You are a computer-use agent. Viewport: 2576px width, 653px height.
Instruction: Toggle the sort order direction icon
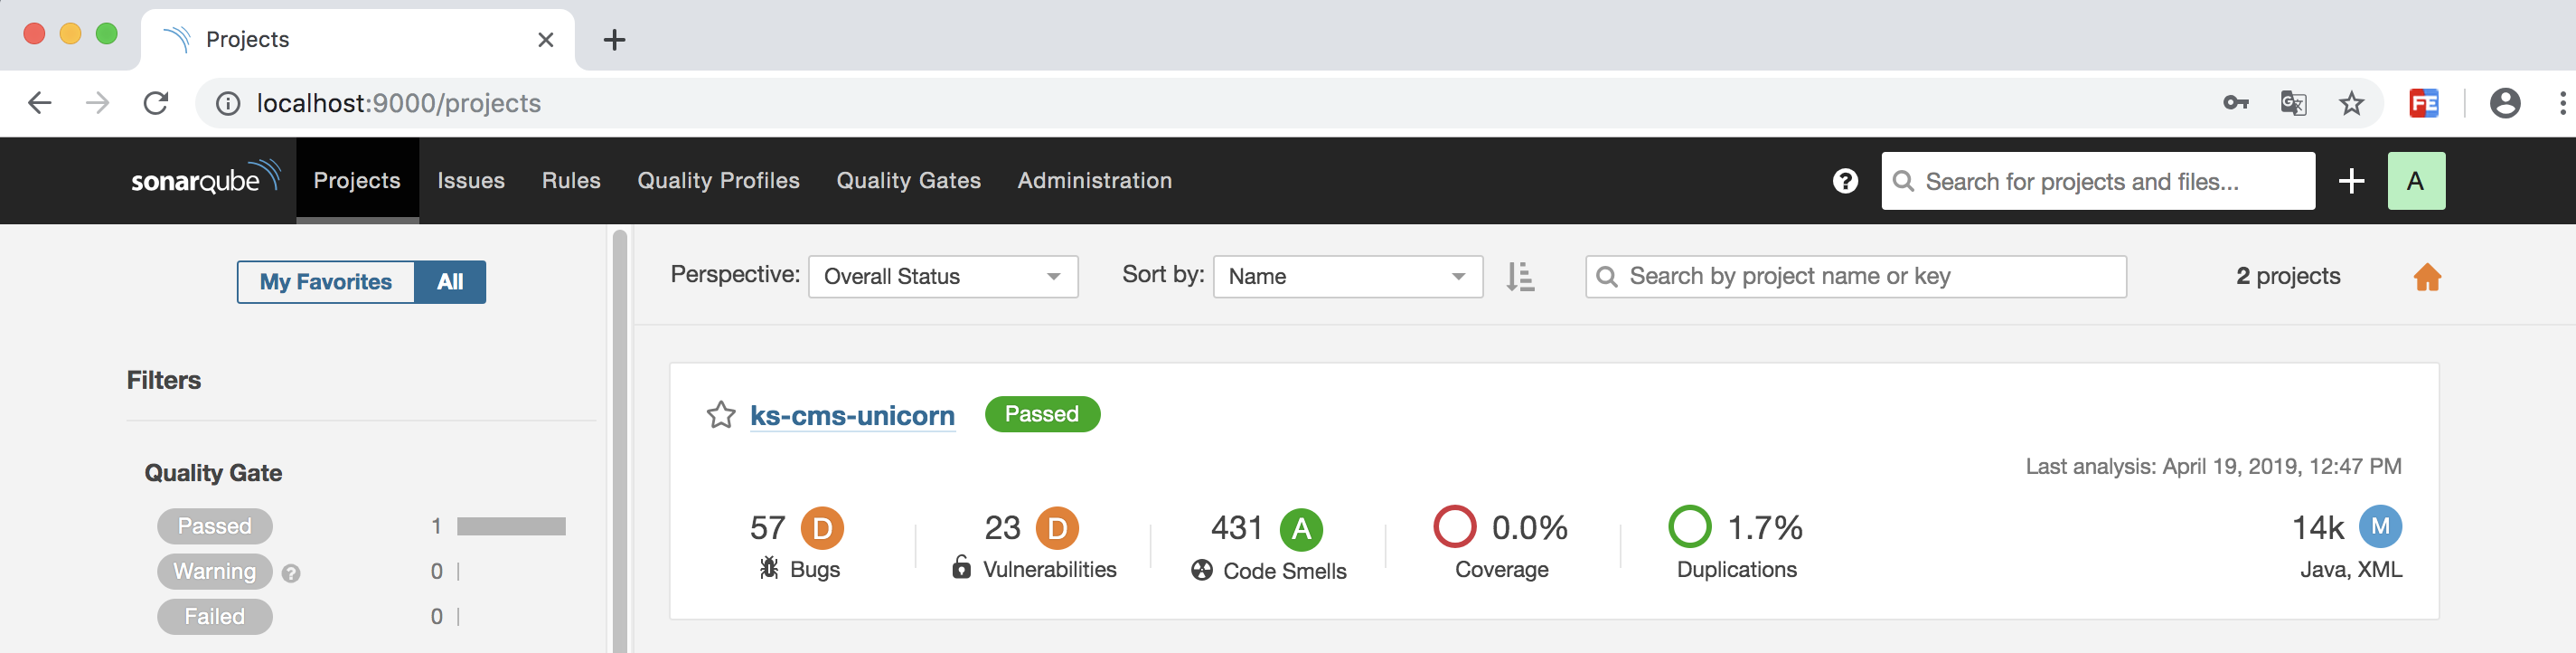point(1520,277)
